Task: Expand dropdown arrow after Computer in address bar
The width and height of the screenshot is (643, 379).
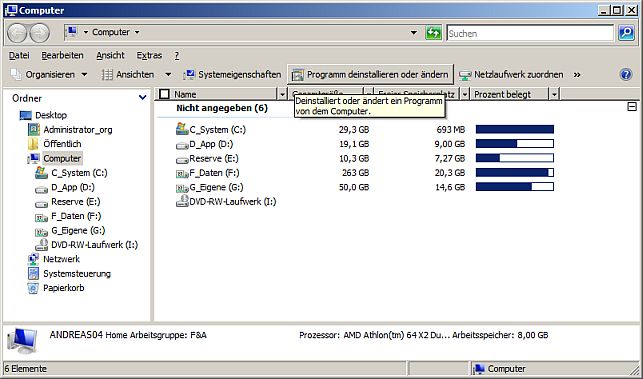Action: point(137,32)
